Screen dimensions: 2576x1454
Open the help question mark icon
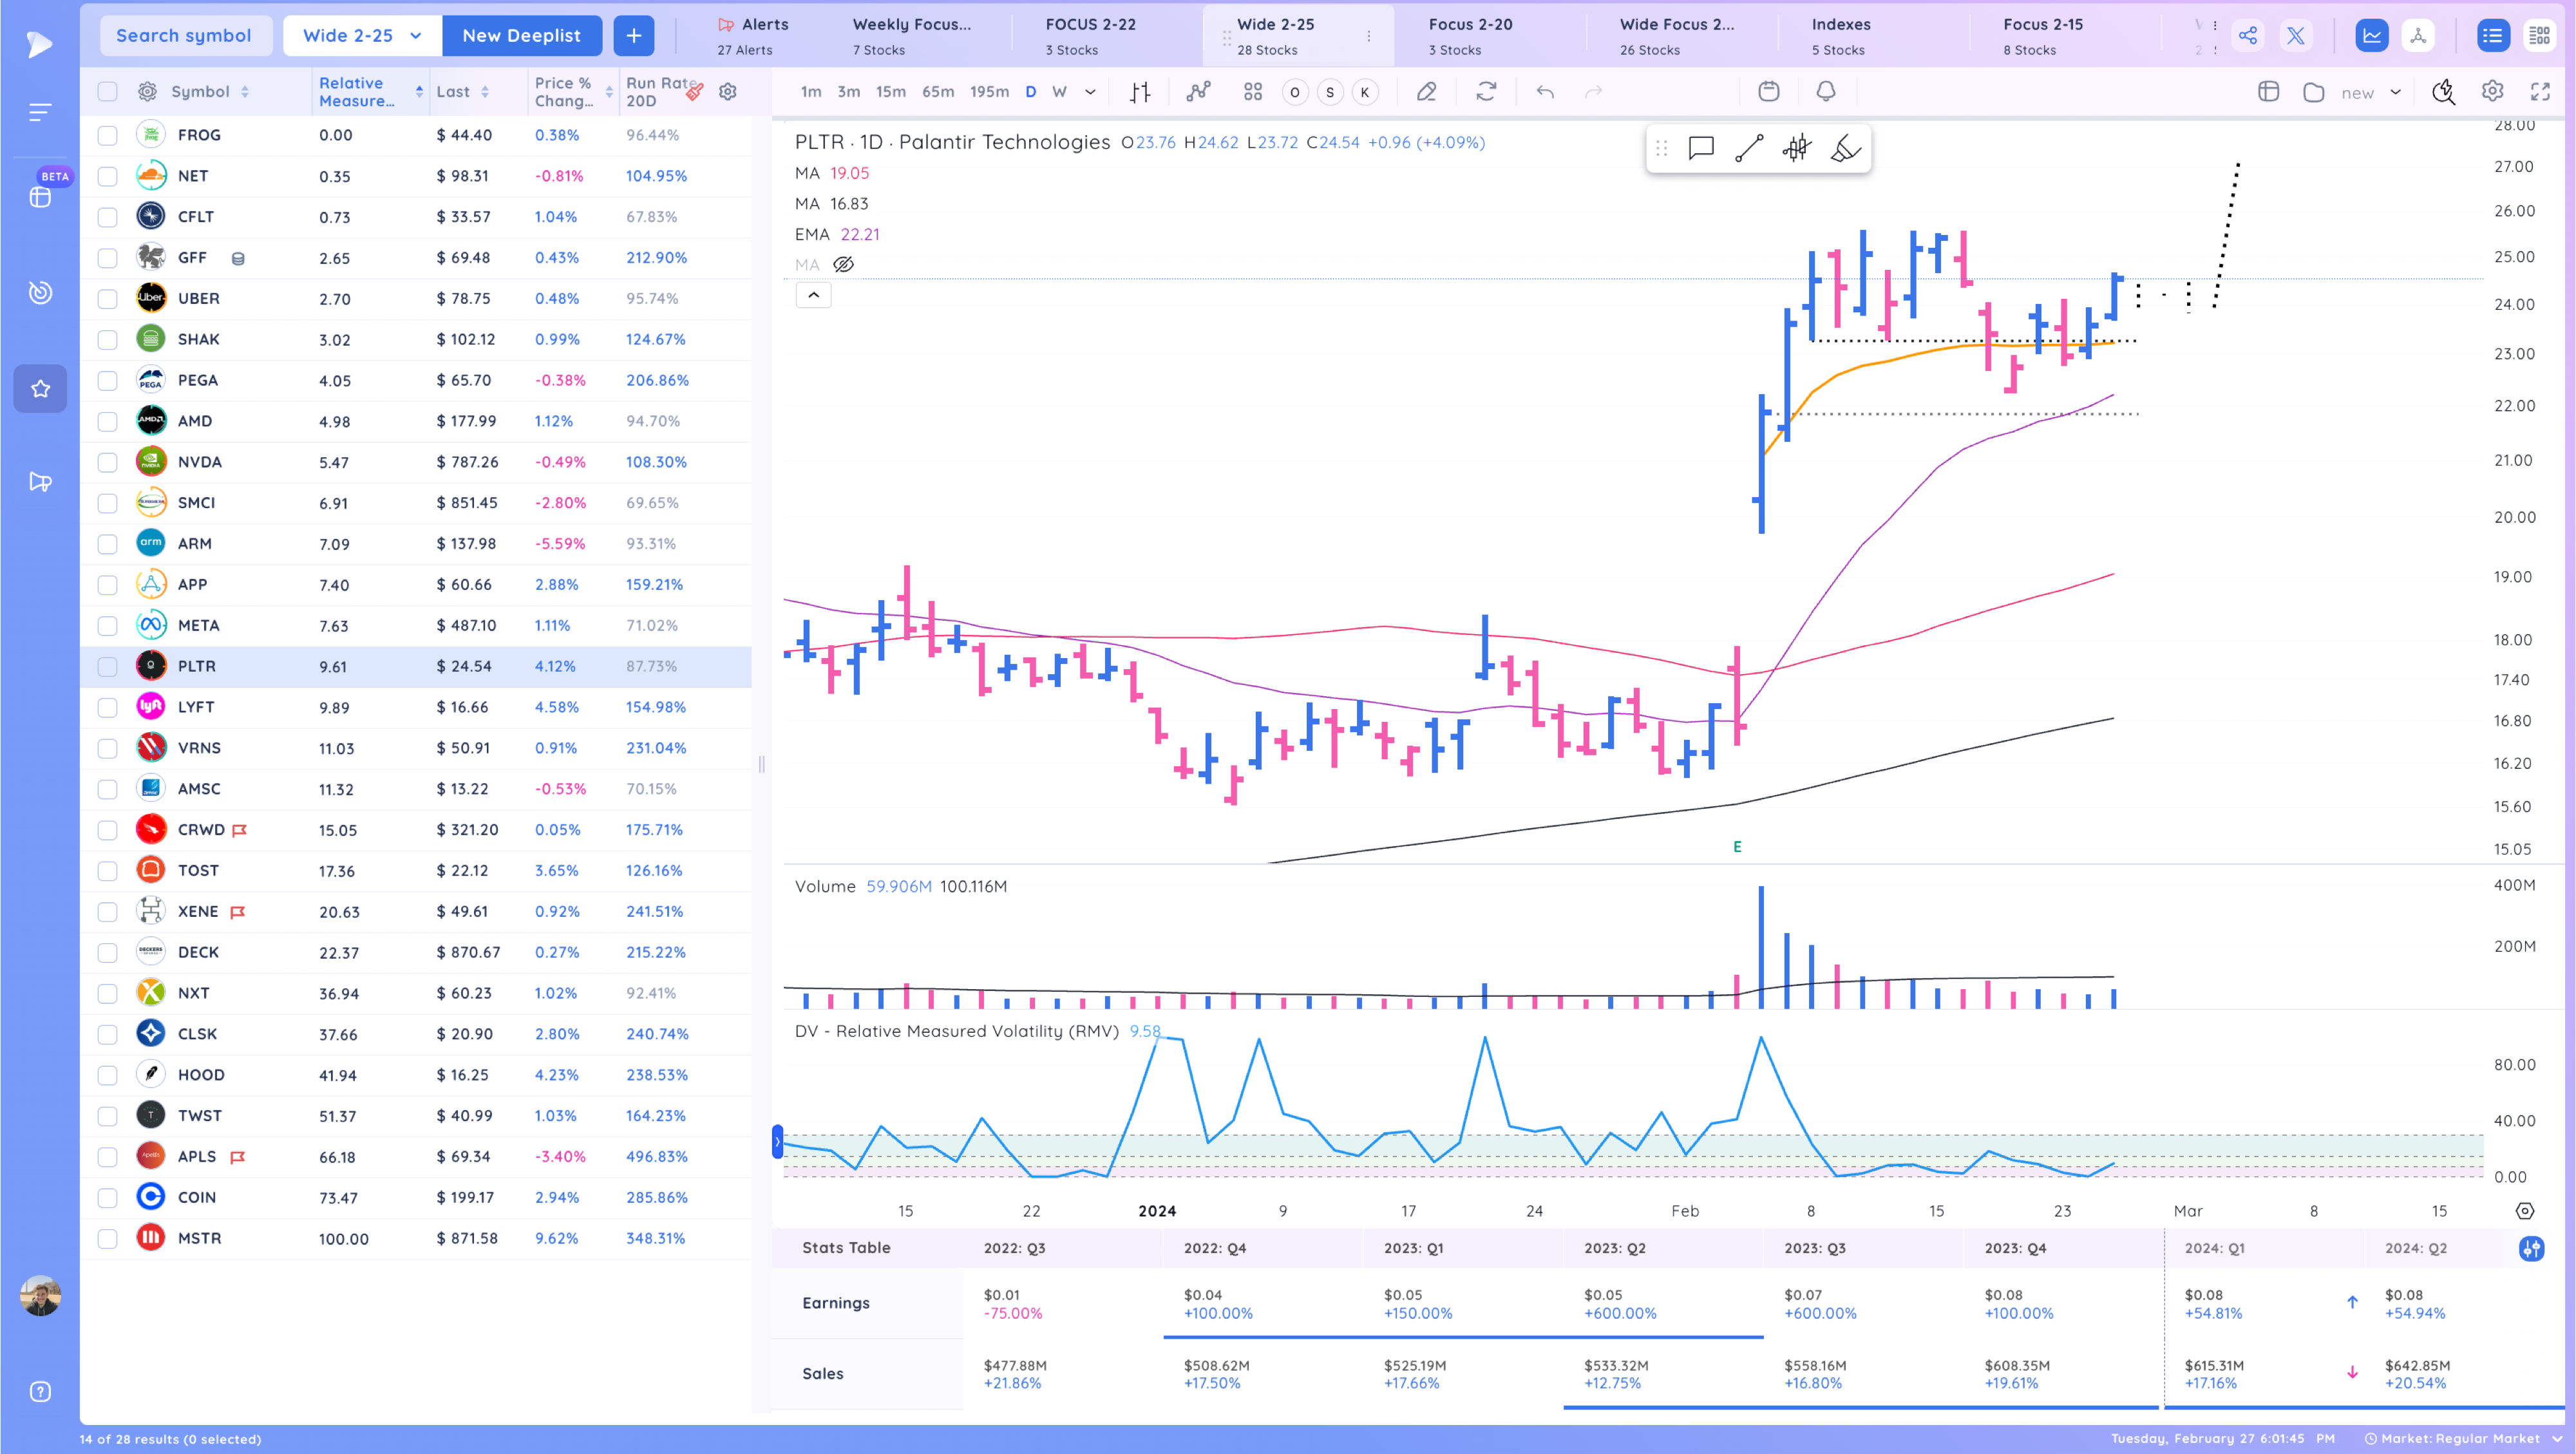pyautogui.click(x=40, y=1391)
